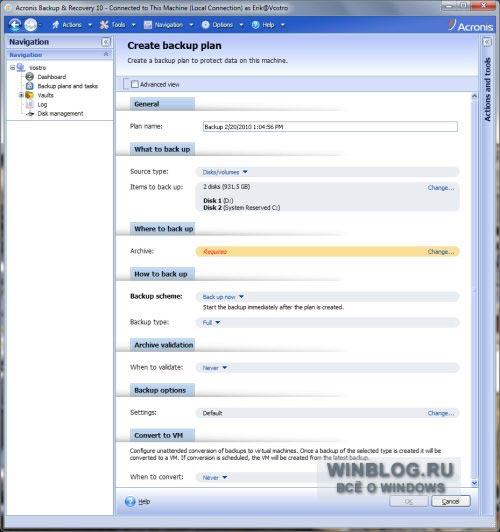Open the Tools menu dropdown arrow
500x532 pixels.
[x=134, y=25]
